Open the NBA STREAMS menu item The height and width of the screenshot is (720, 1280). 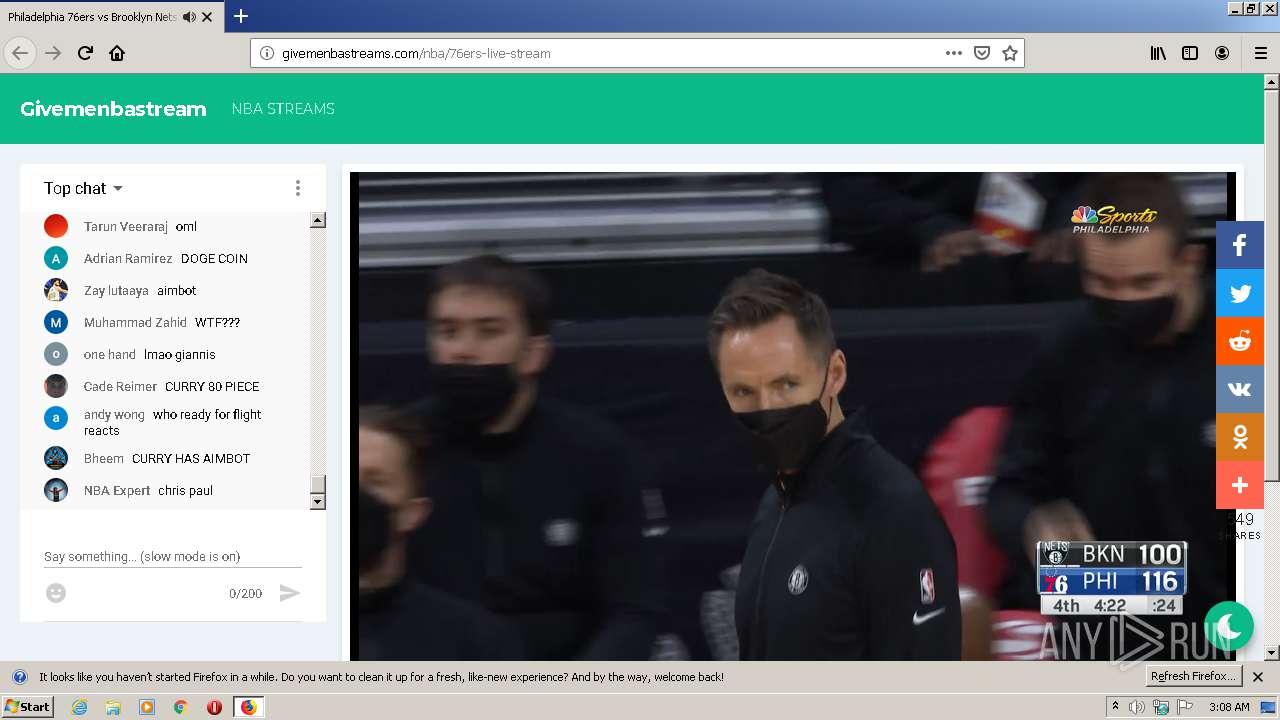coord(283,109)
